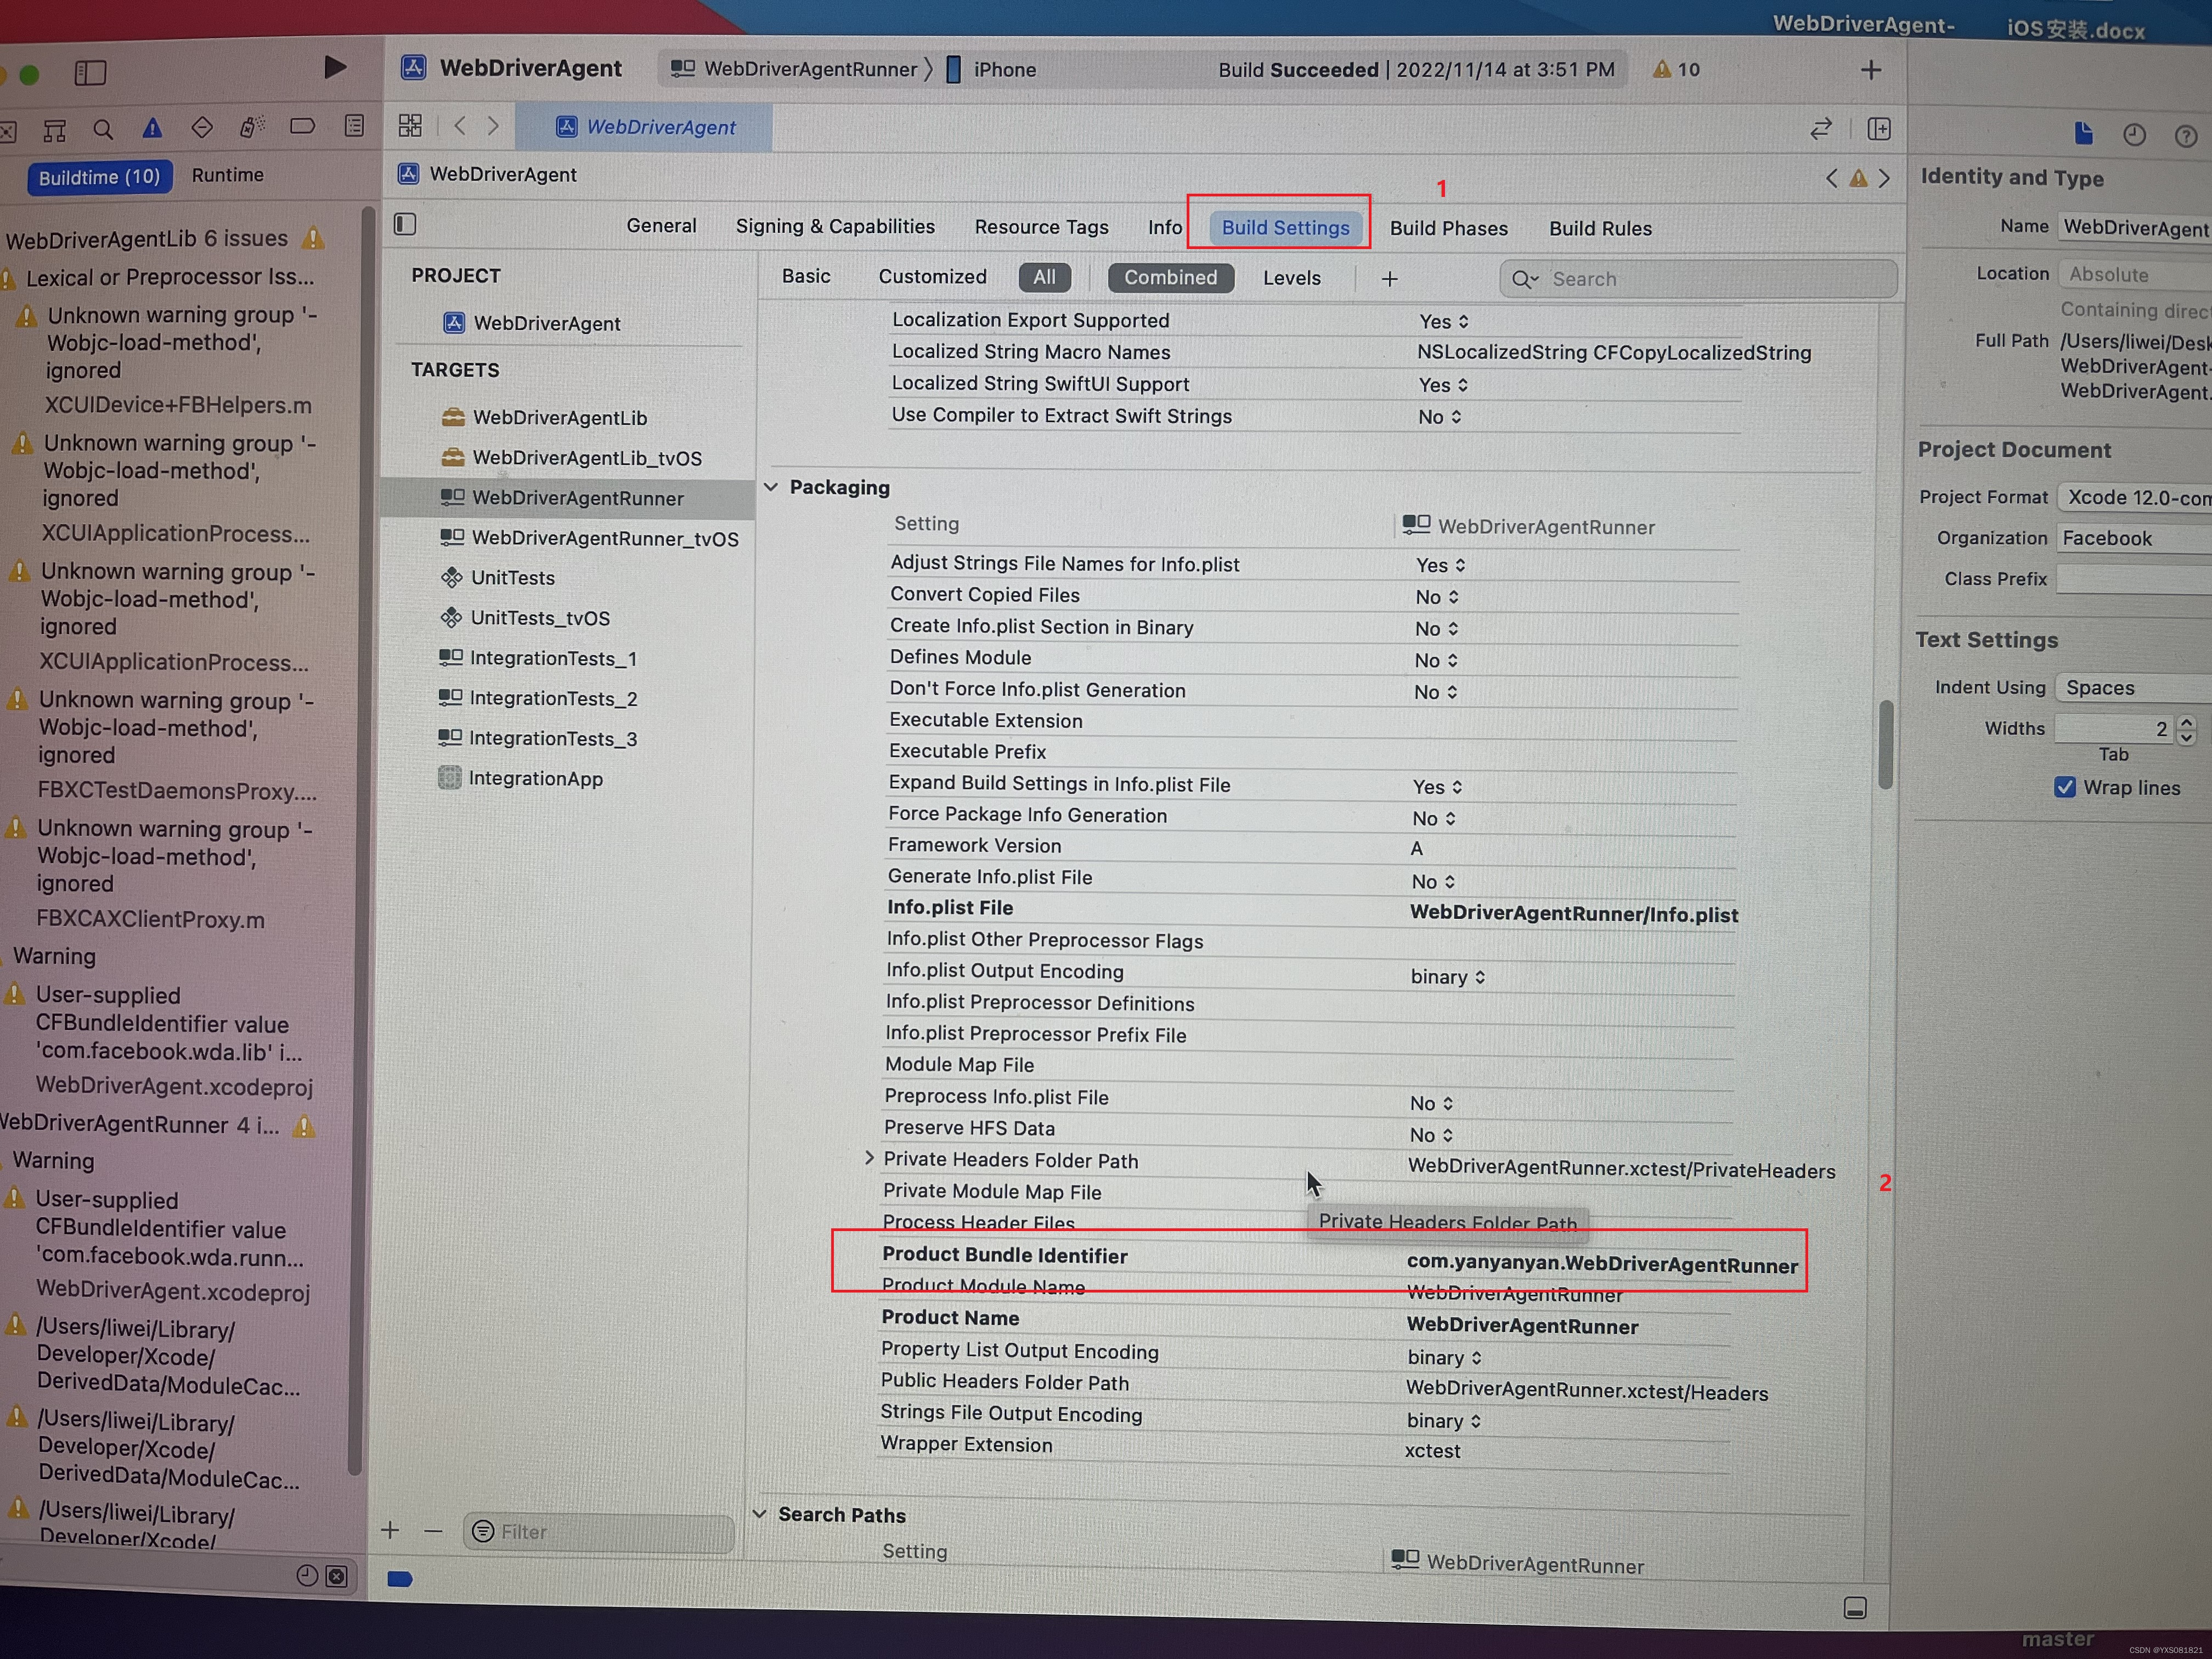
Task: Select the Runtime issues button
Action: (x=228, y=175)
